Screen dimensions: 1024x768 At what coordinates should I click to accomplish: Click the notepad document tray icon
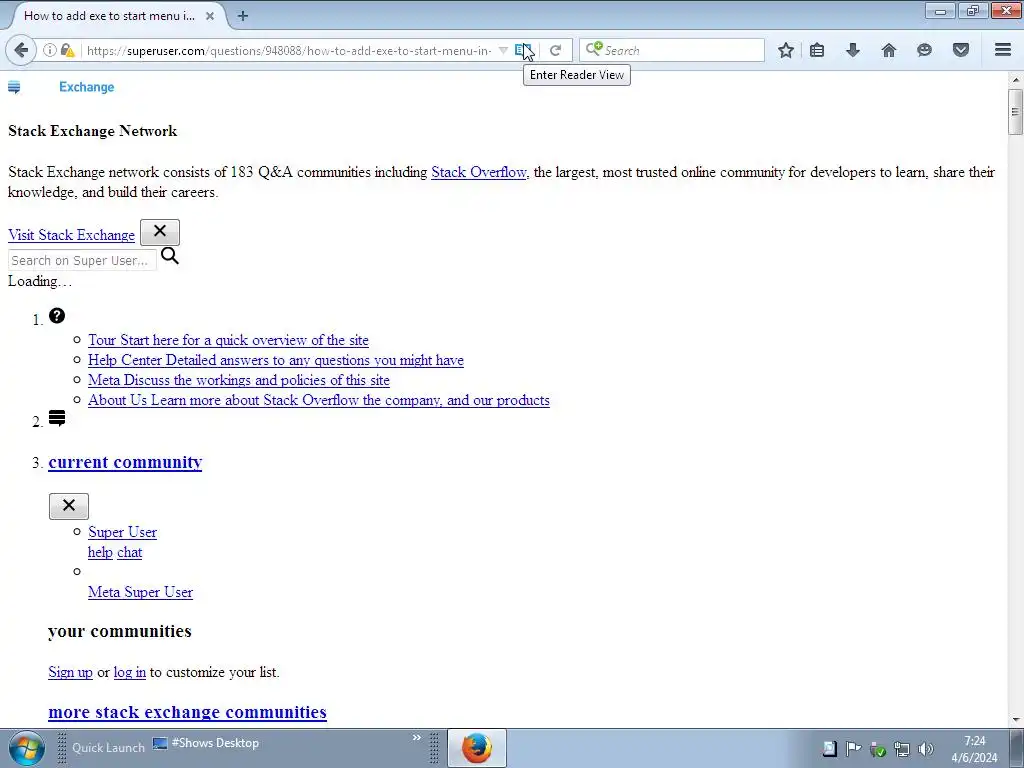click(829, 749)
